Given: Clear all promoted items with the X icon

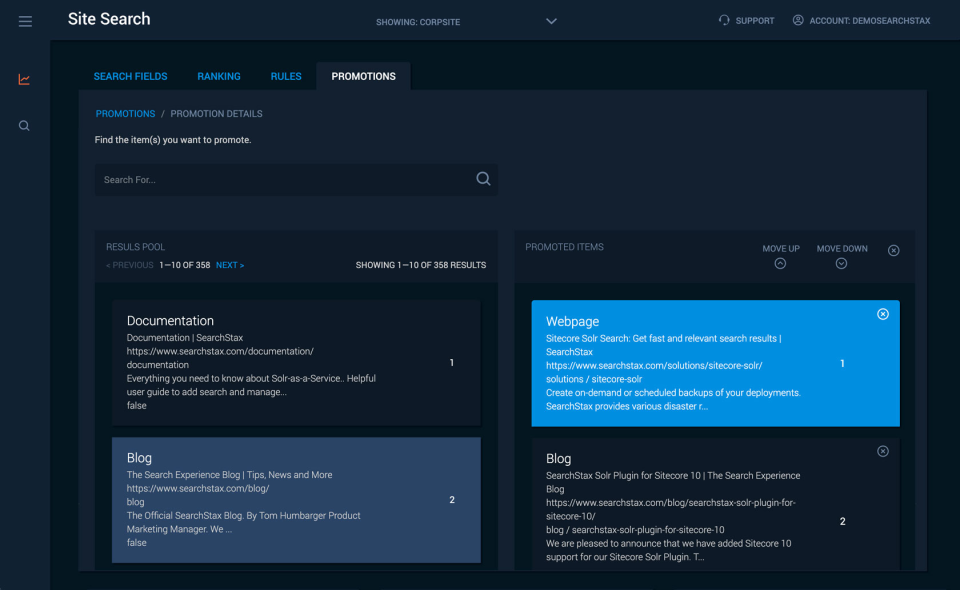Looking at the screenshot, I should [893, 250].
